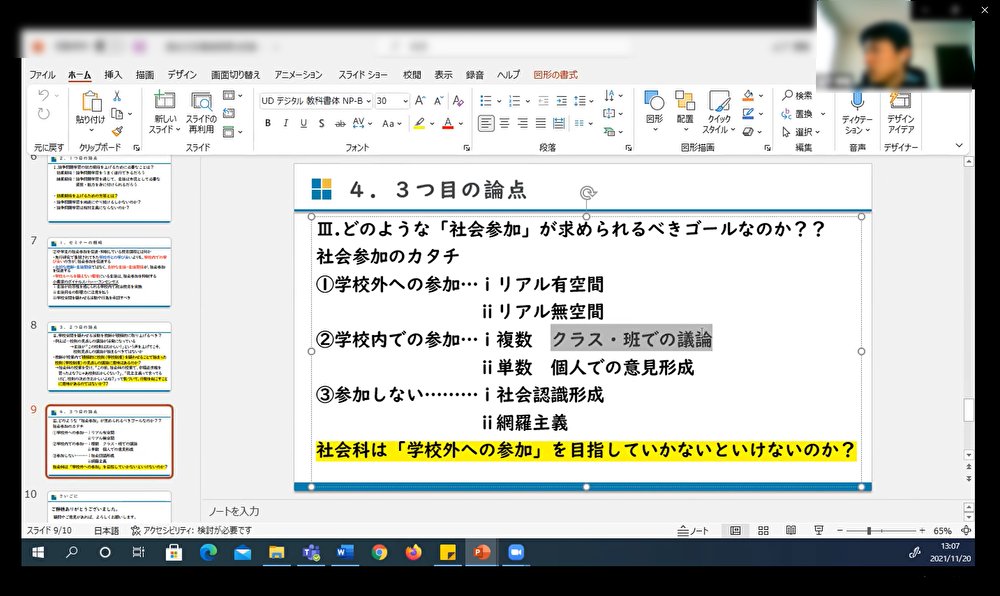Open the font size dropdown

click(x=405, y=101)
